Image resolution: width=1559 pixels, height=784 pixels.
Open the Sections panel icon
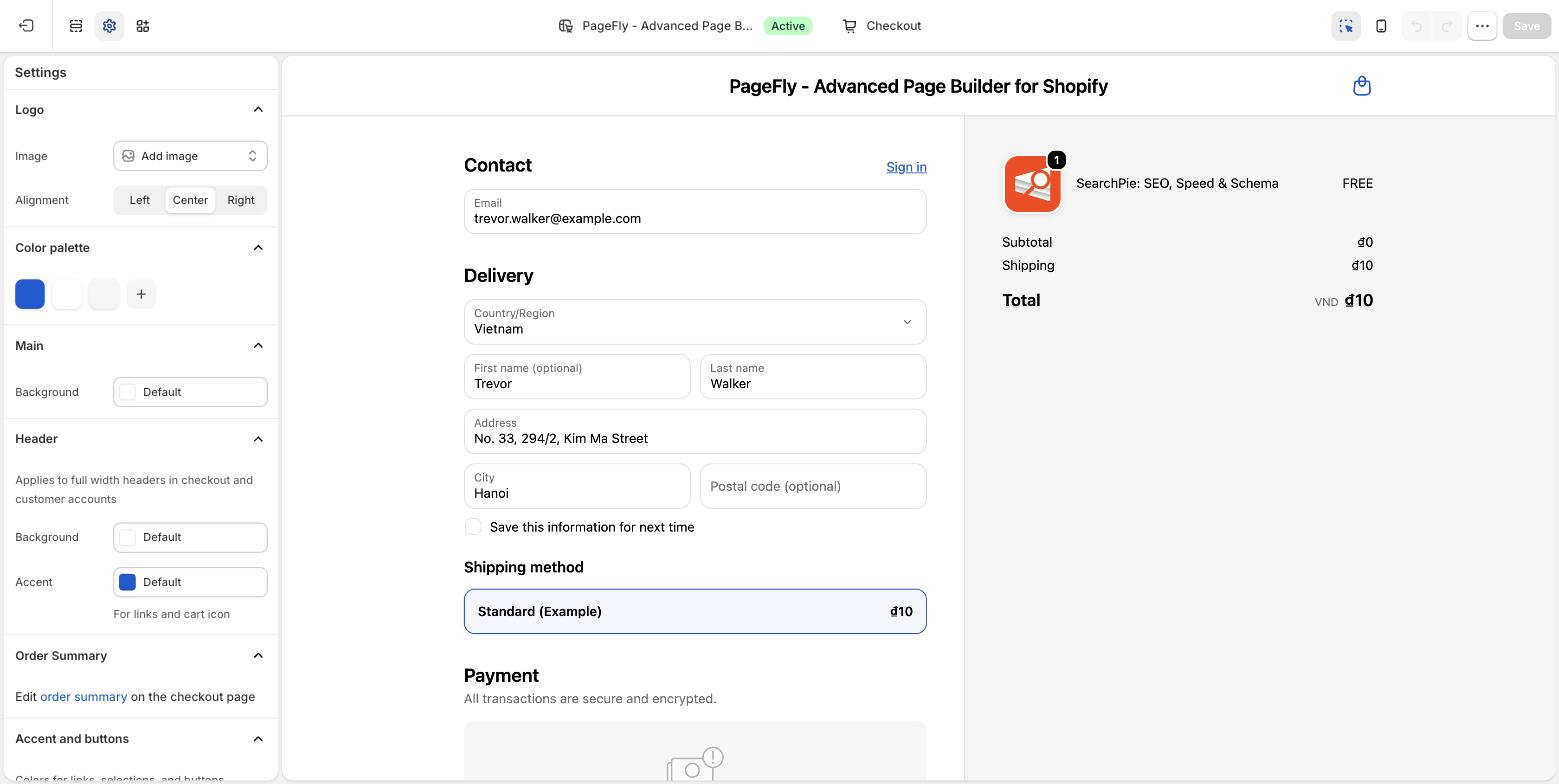click(76, 26)
